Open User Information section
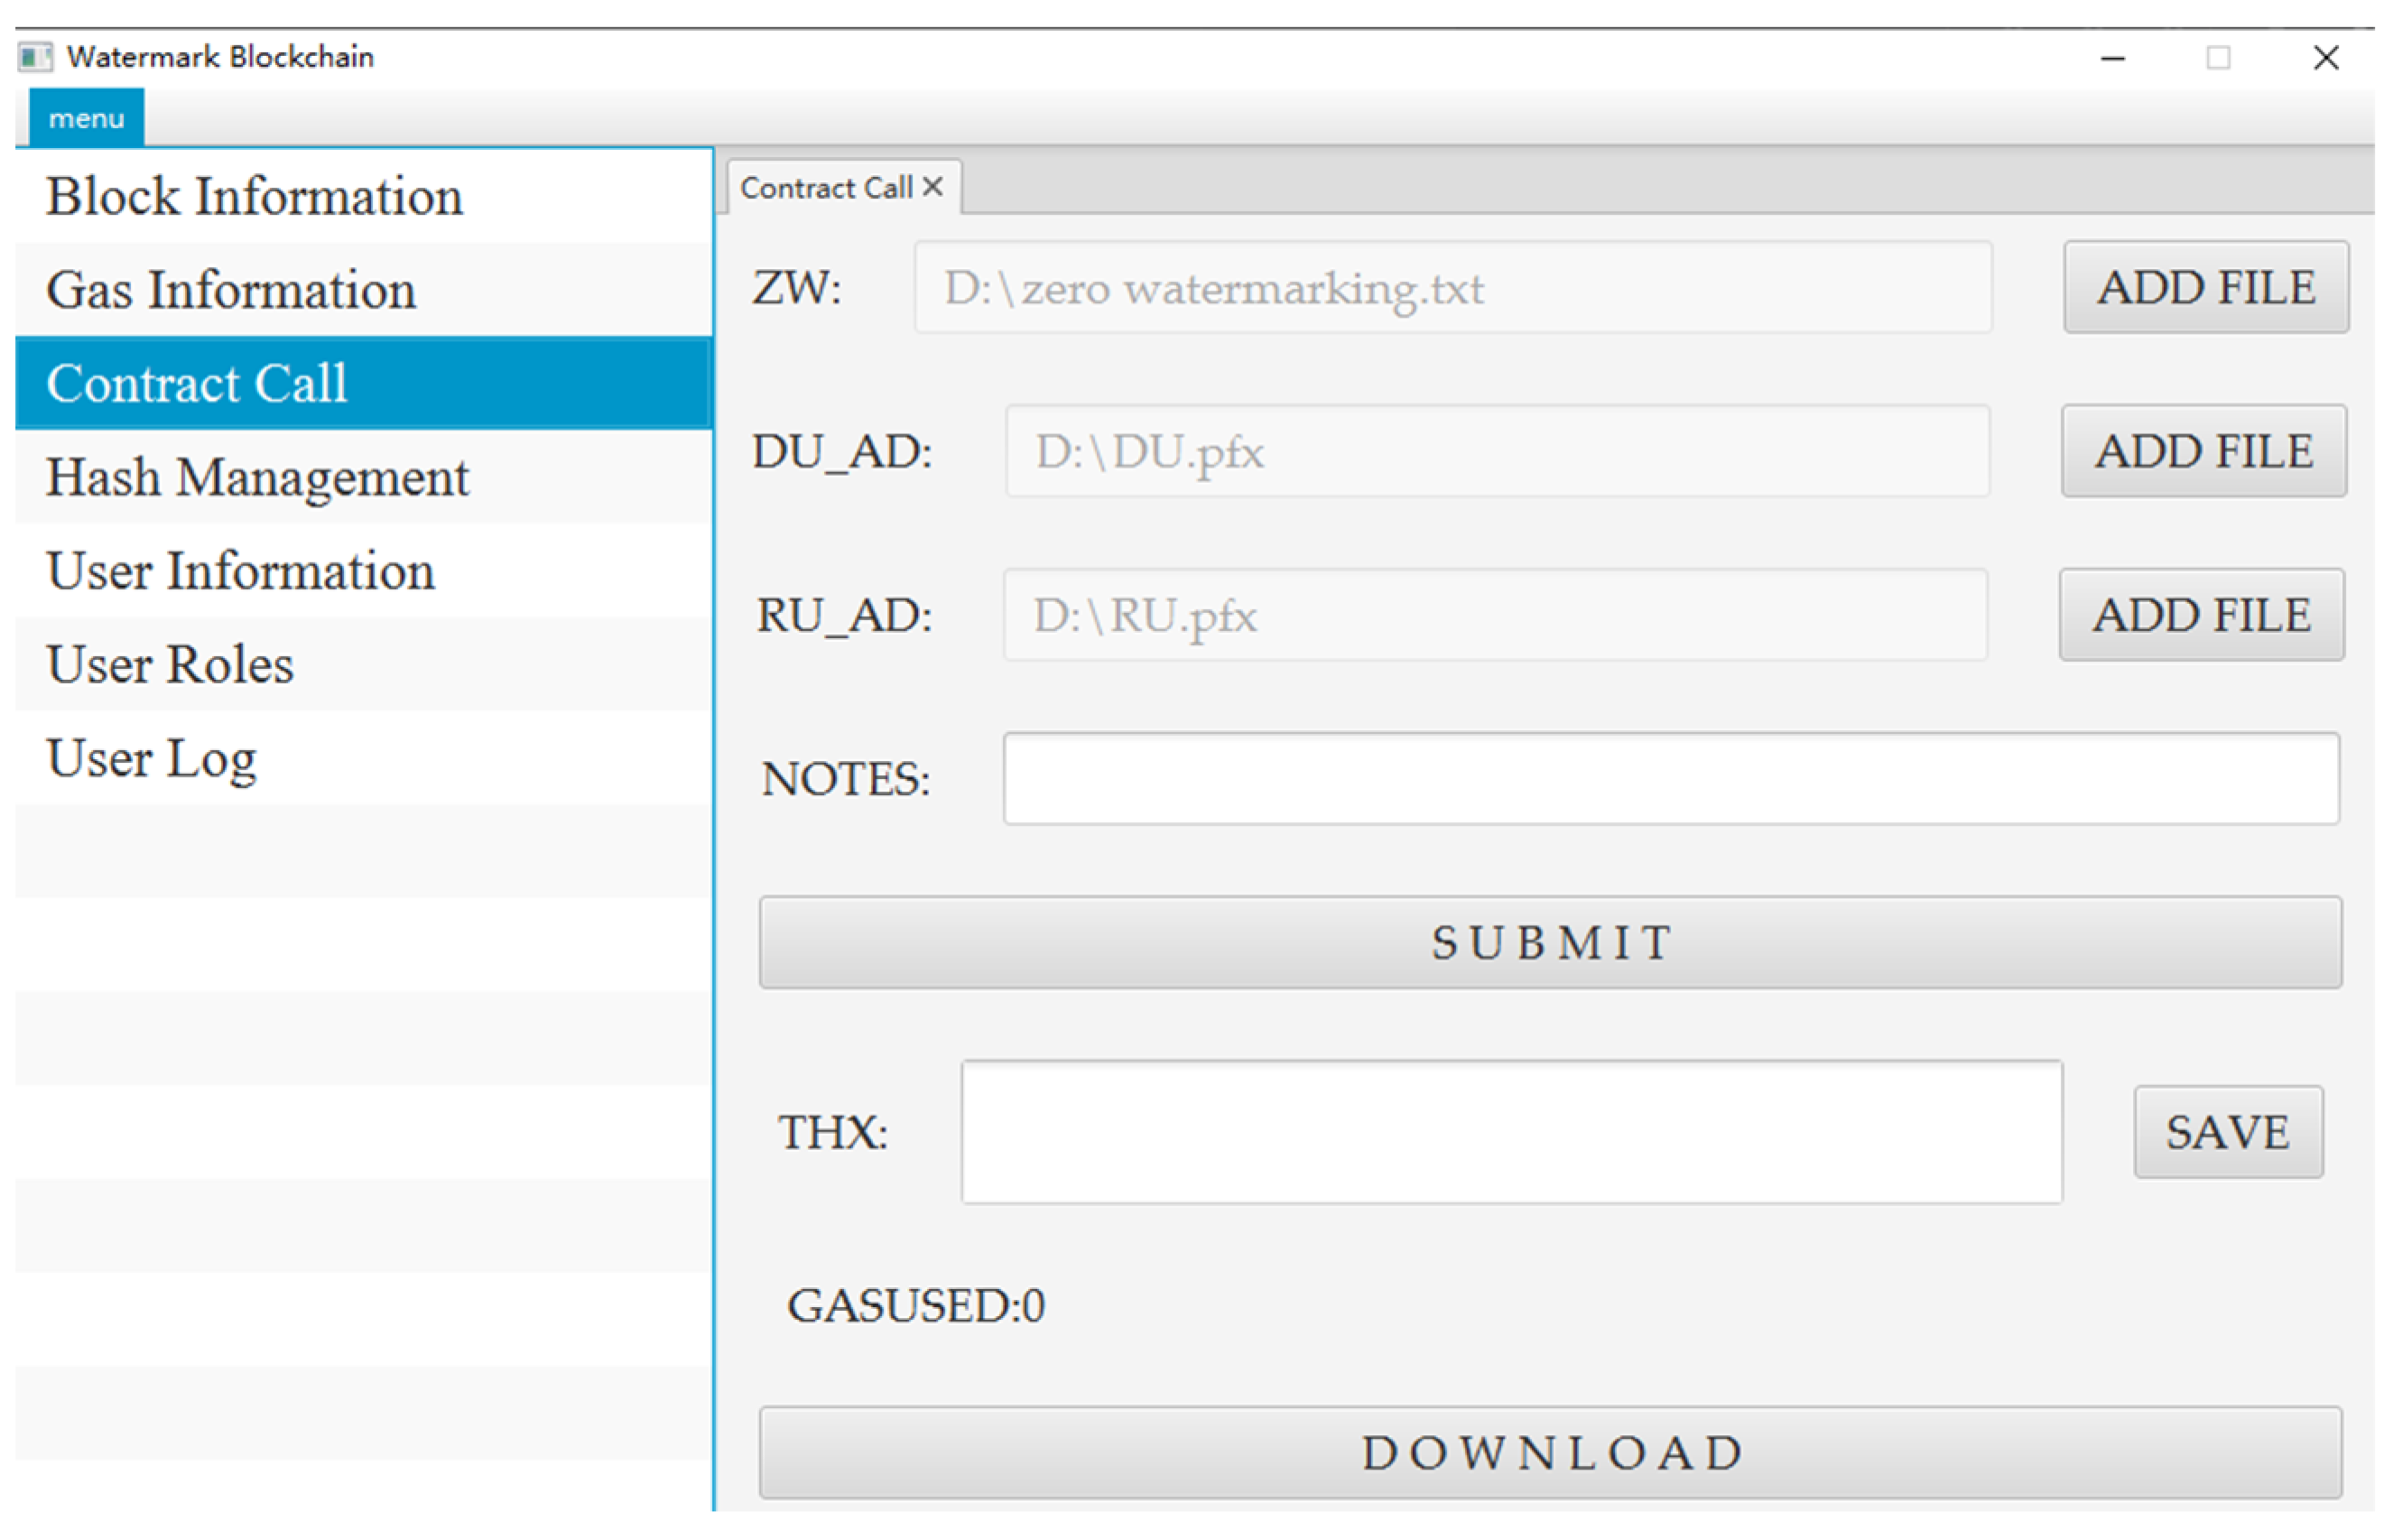 coord(364,571)
